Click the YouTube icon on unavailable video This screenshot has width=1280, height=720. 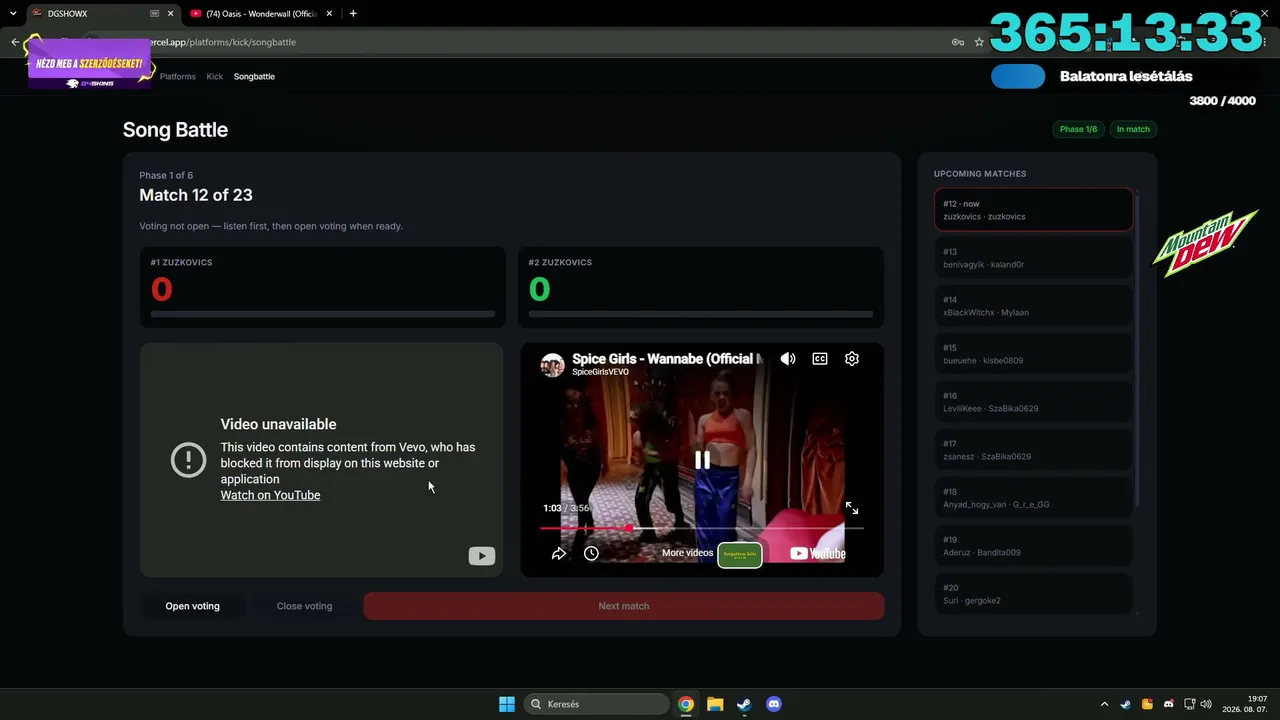(x=482, y=556)
